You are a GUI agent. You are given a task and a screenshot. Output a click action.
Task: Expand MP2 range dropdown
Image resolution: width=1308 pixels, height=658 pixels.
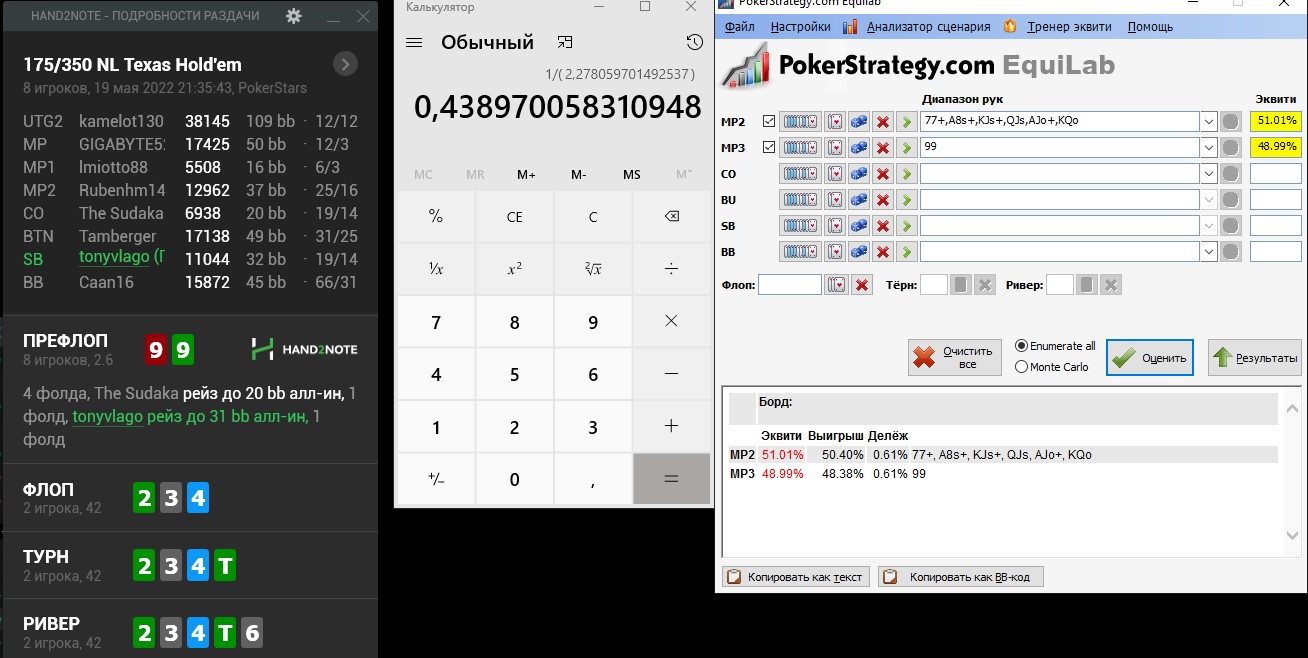click(1210, 121)
